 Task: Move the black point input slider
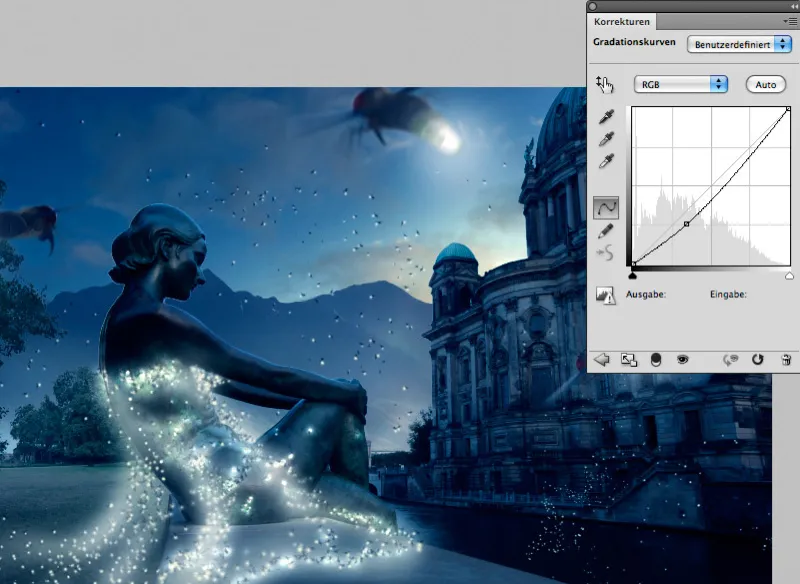point(633,275)
